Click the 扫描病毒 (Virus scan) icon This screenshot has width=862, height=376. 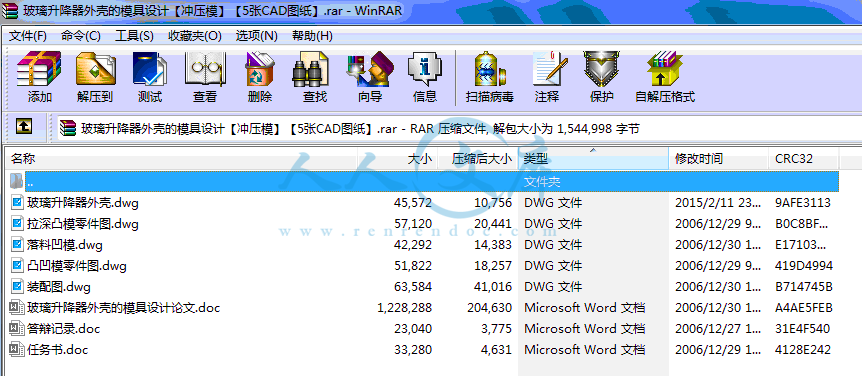[x=489, y=69]
